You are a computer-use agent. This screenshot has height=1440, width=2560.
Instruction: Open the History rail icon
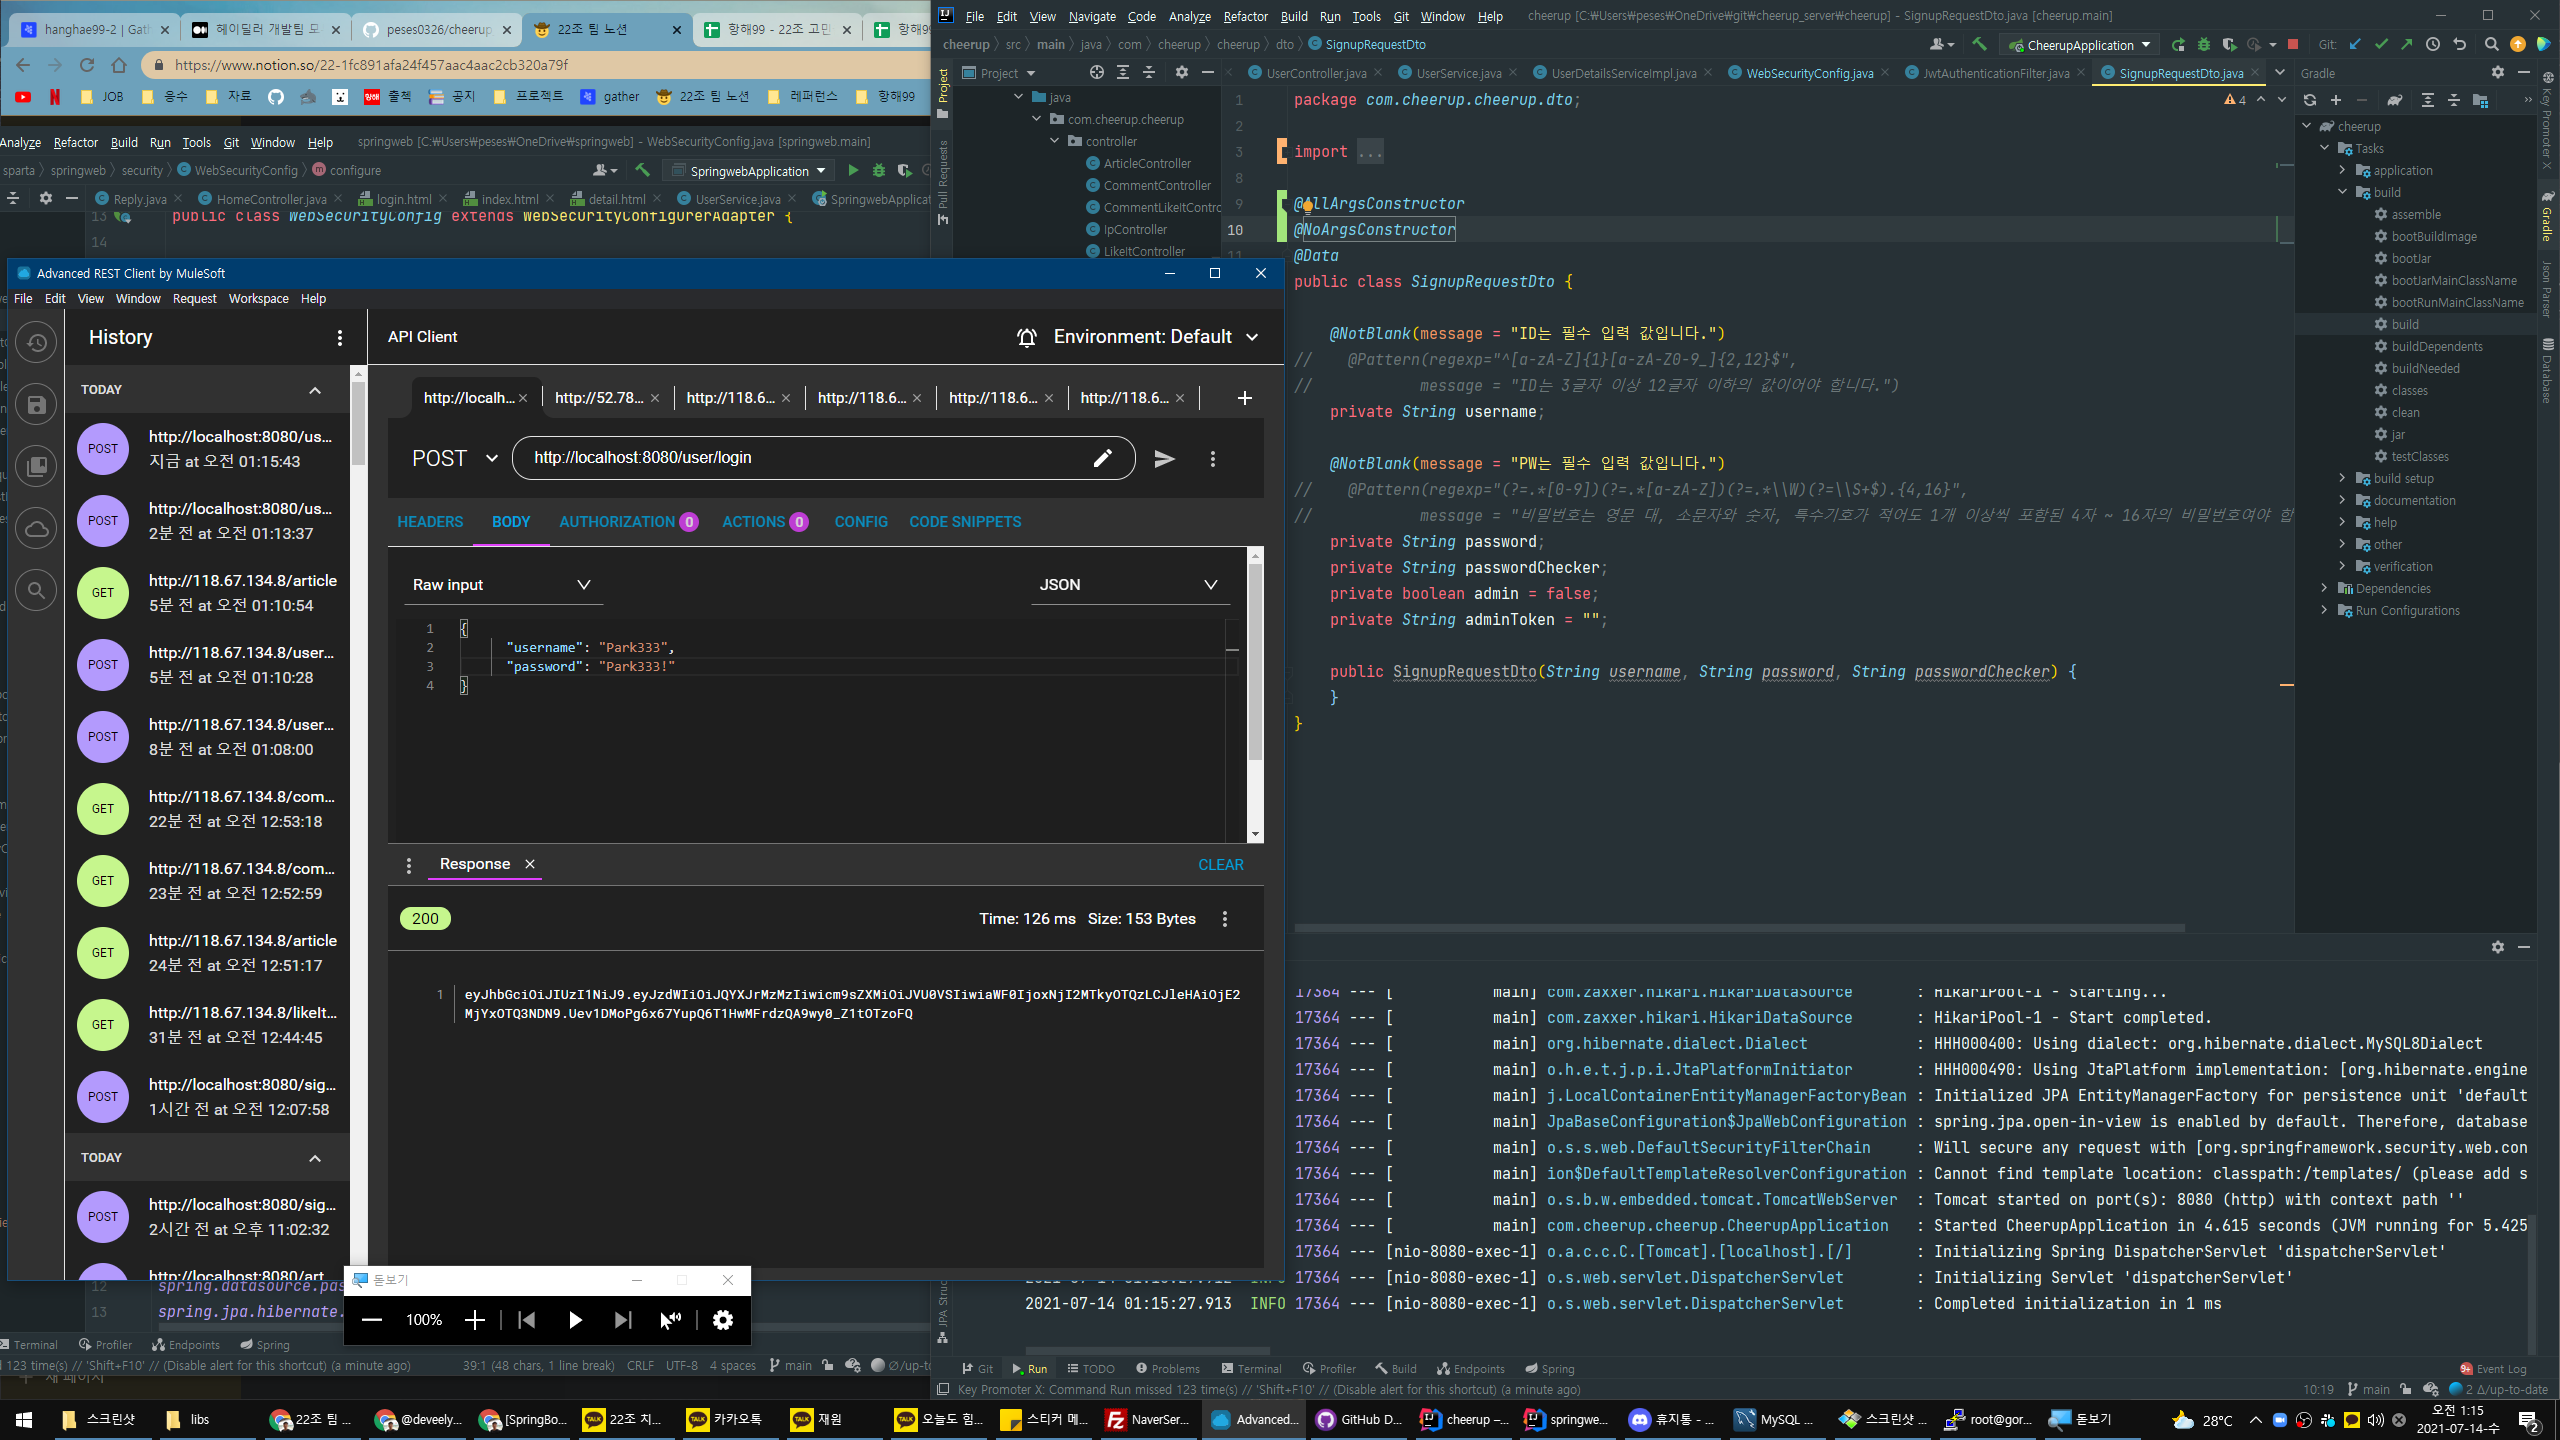(36, 343)
